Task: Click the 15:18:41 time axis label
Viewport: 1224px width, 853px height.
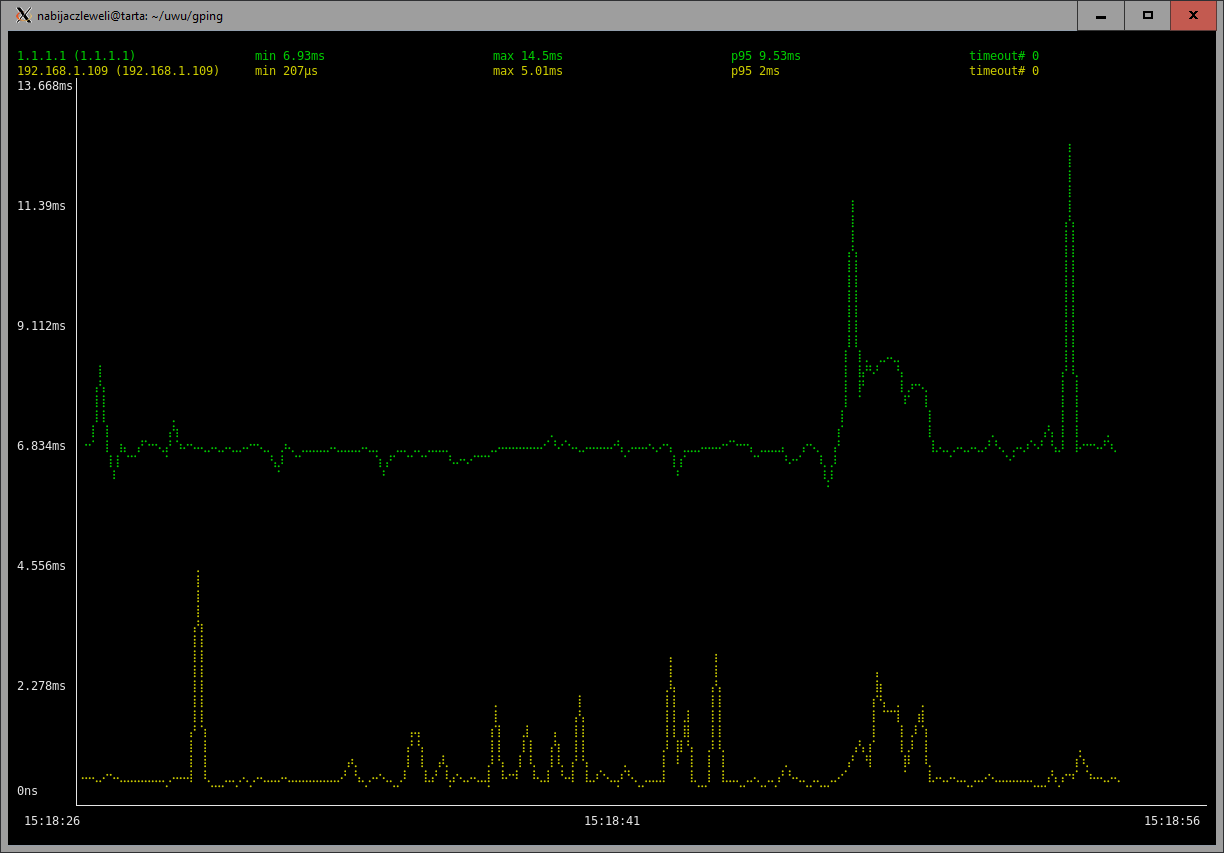Action: click(612, 821)
